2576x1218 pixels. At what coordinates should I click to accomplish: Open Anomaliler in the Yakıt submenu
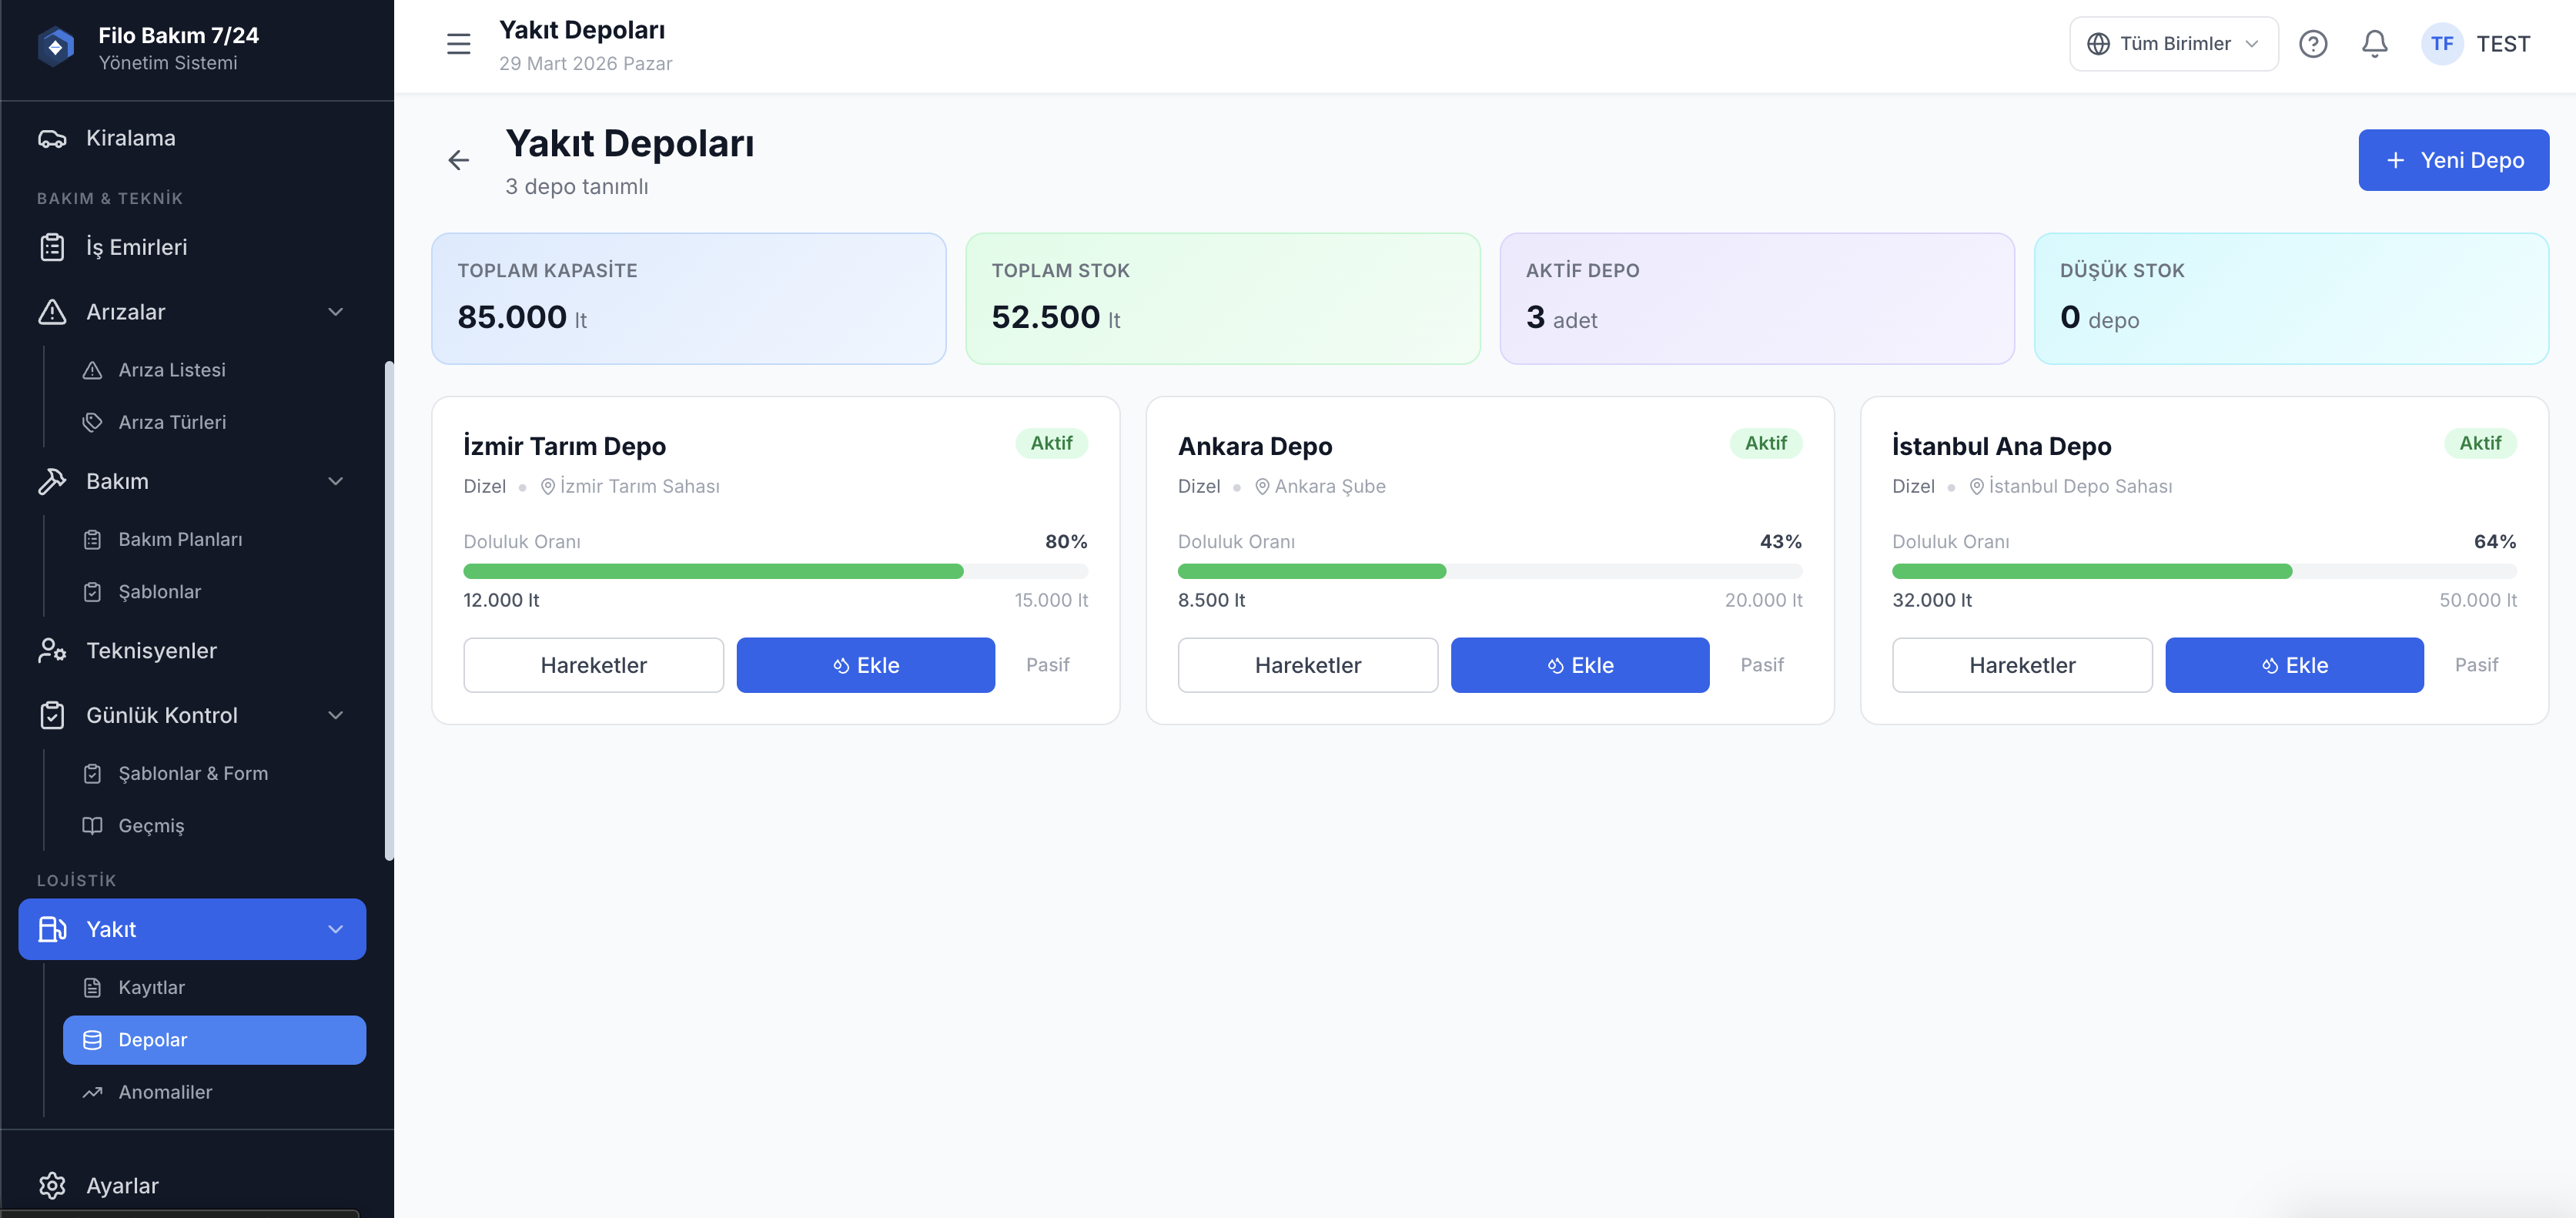165,1092
